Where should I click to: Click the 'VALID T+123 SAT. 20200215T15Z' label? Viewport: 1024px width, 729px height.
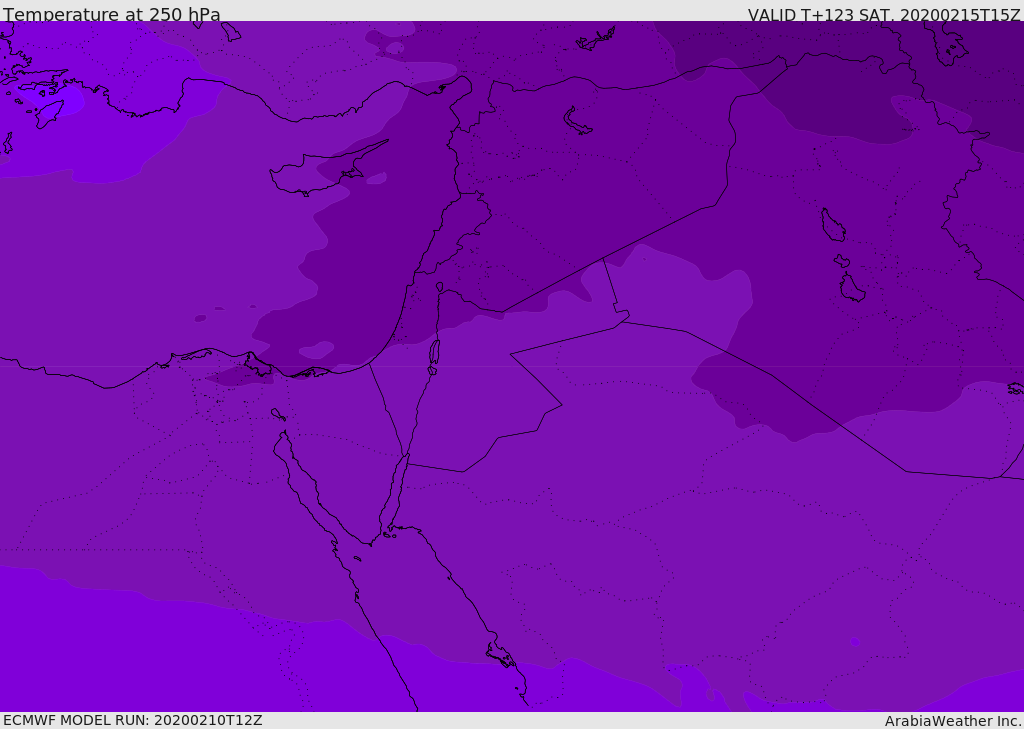(884, 14)
